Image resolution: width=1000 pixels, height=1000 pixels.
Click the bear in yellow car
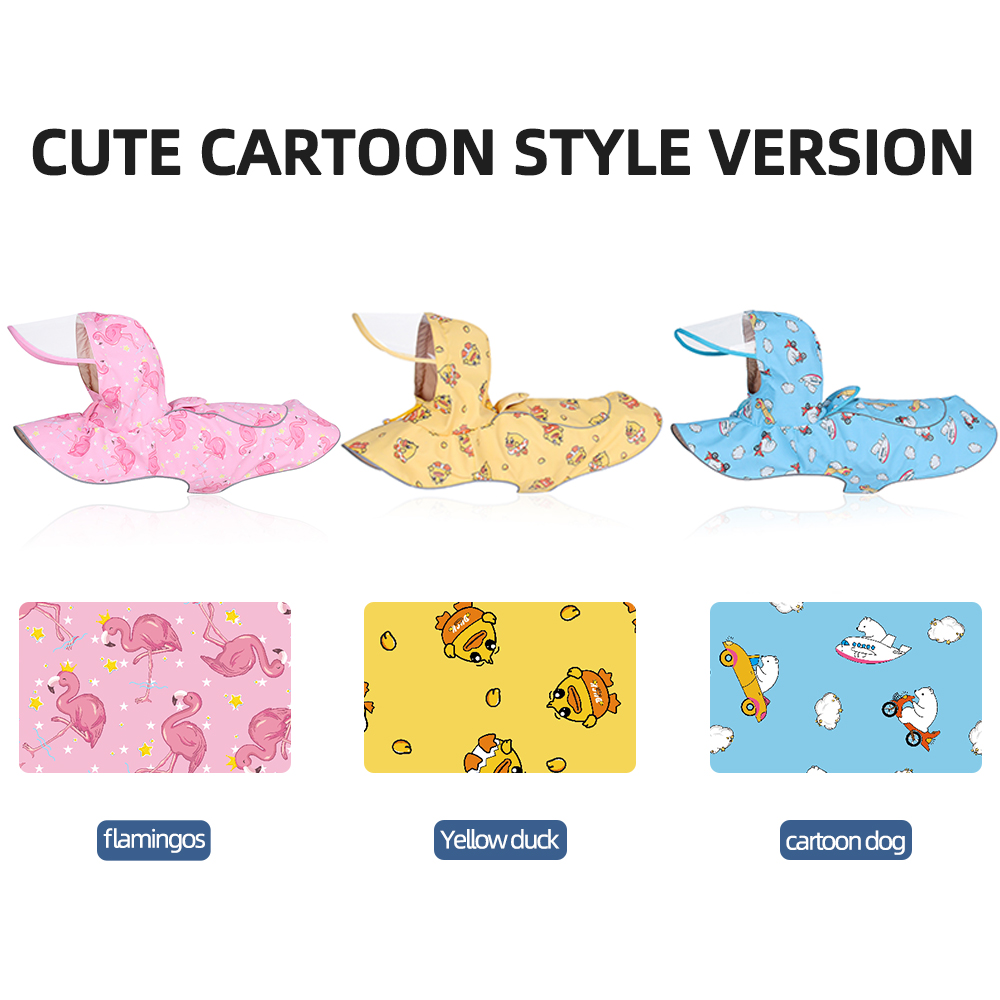749,680
